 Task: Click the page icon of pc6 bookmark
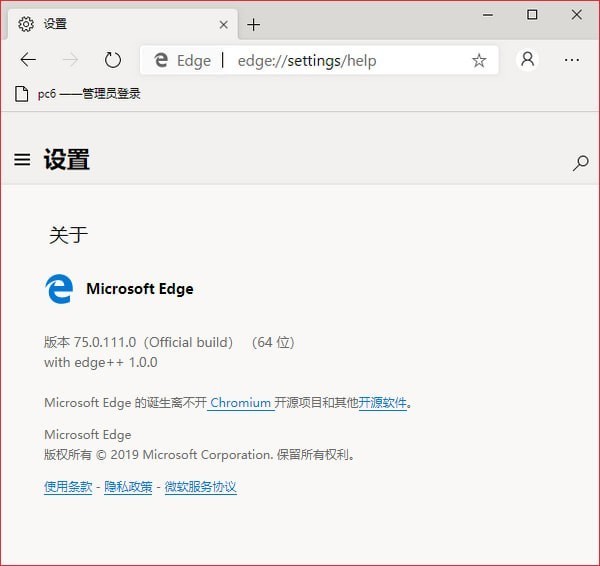point(21,94)
